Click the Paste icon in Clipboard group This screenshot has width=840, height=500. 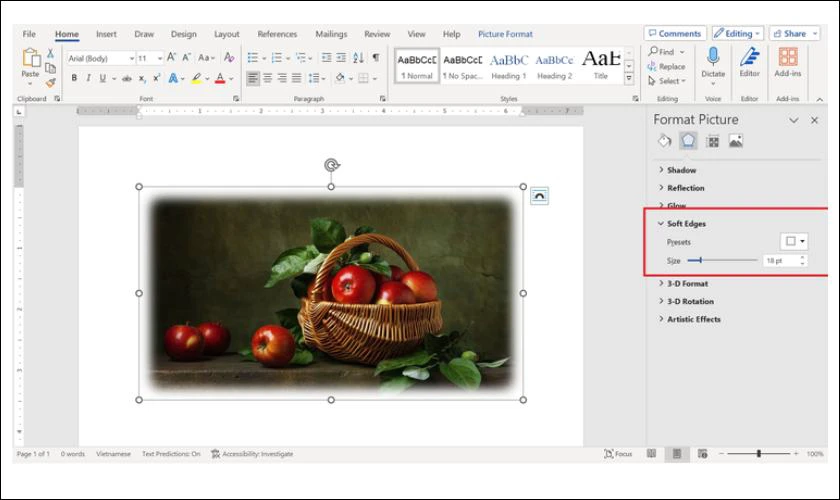31,58
